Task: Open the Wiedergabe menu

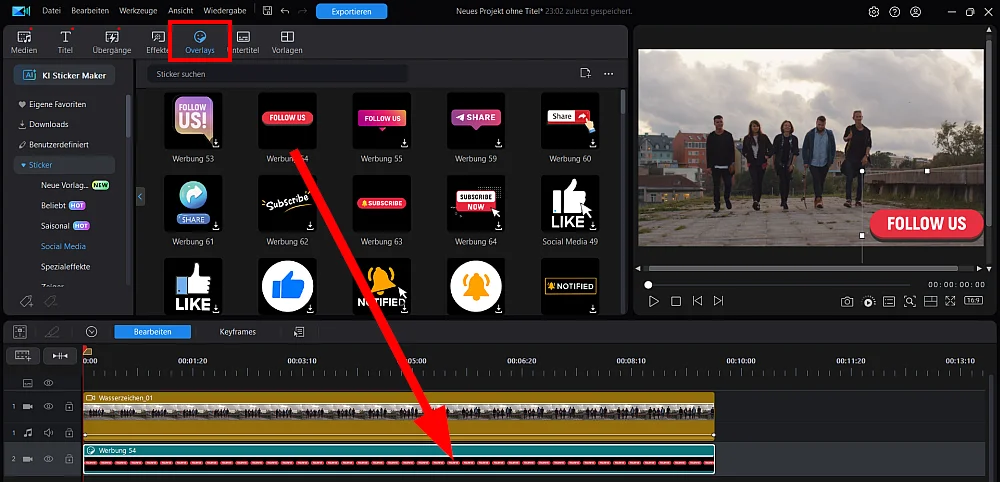Action: (x=224, y=11)
